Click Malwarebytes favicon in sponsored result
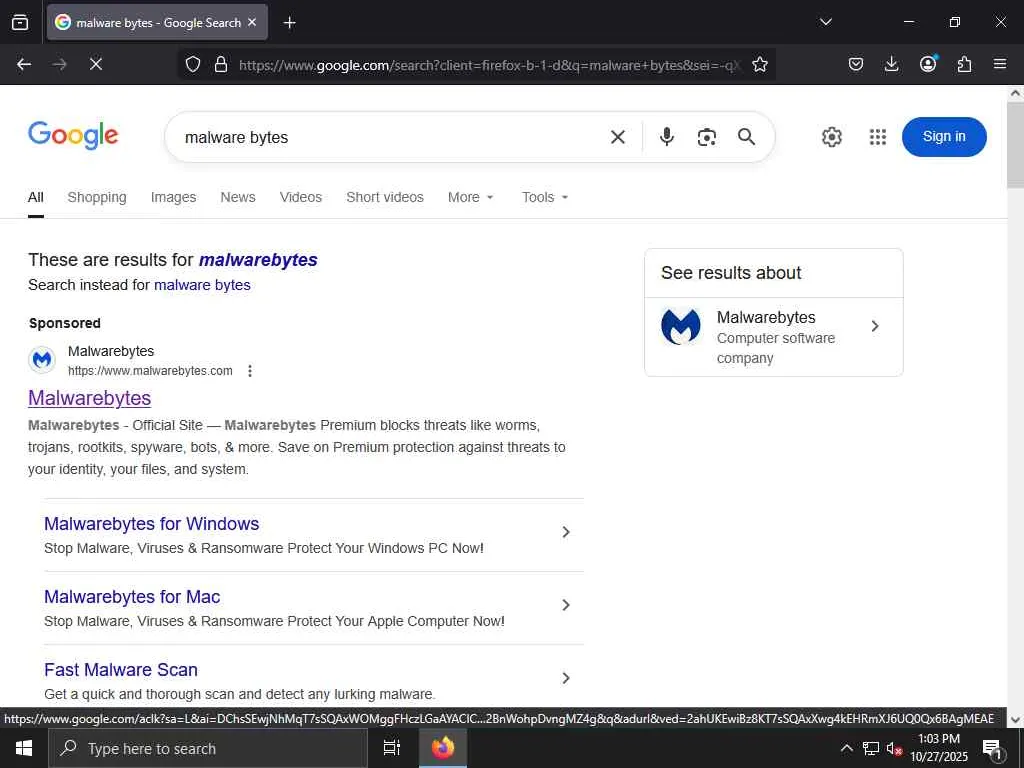 42,360
